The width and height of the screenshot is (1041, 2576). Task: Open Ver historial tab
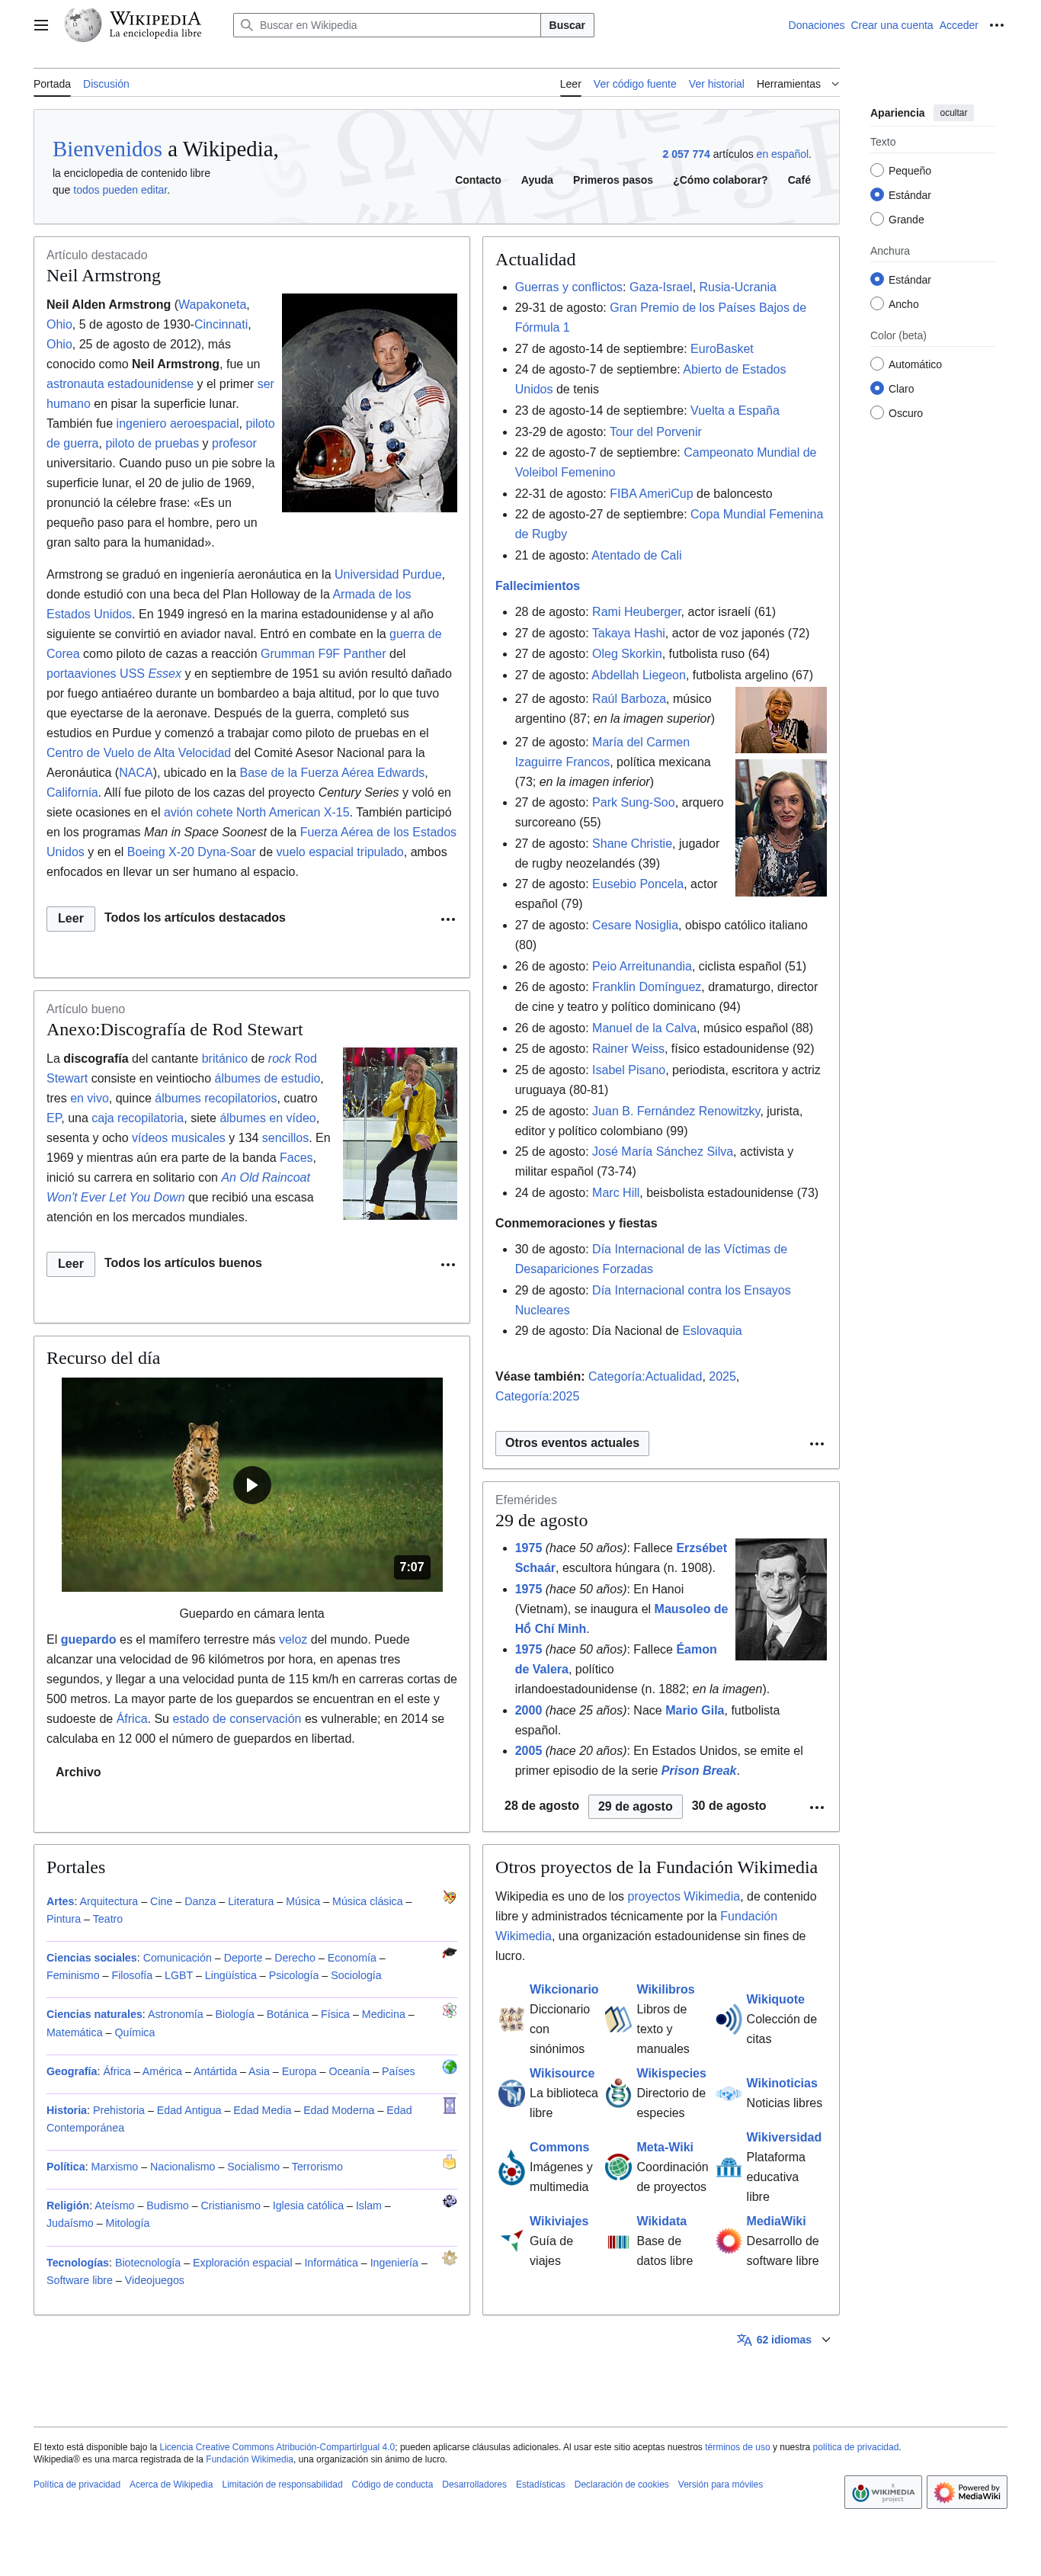[716, 84]
